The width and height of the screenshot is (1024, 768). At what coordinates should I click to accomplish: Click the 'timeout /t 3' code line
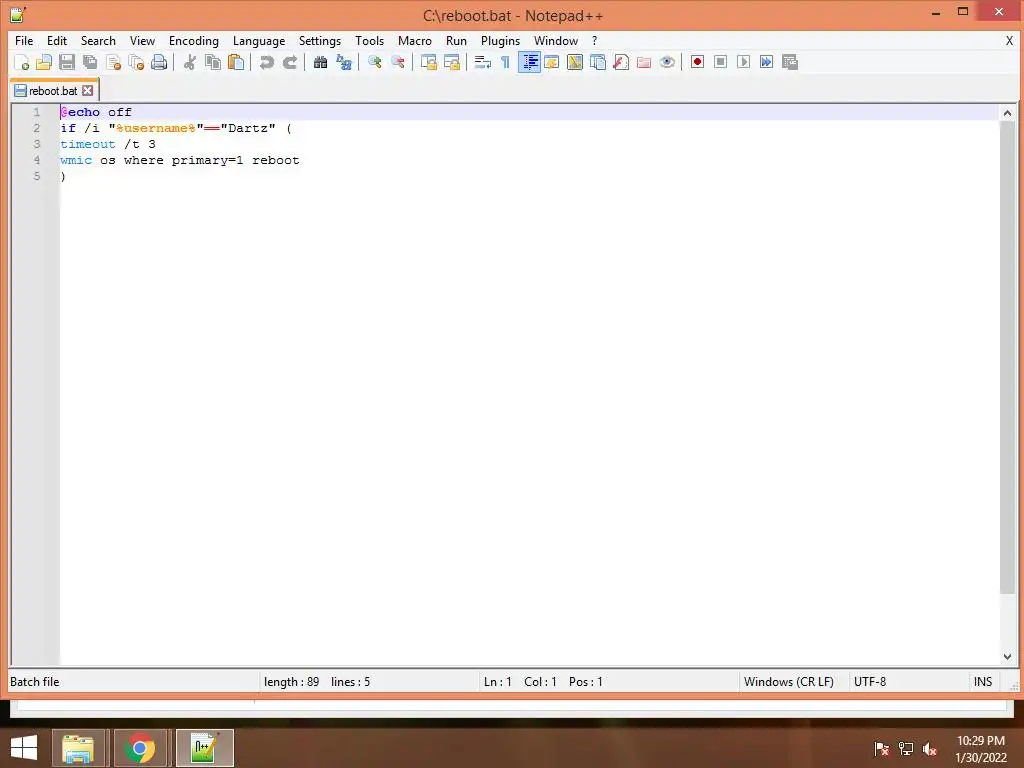point(108,144)
